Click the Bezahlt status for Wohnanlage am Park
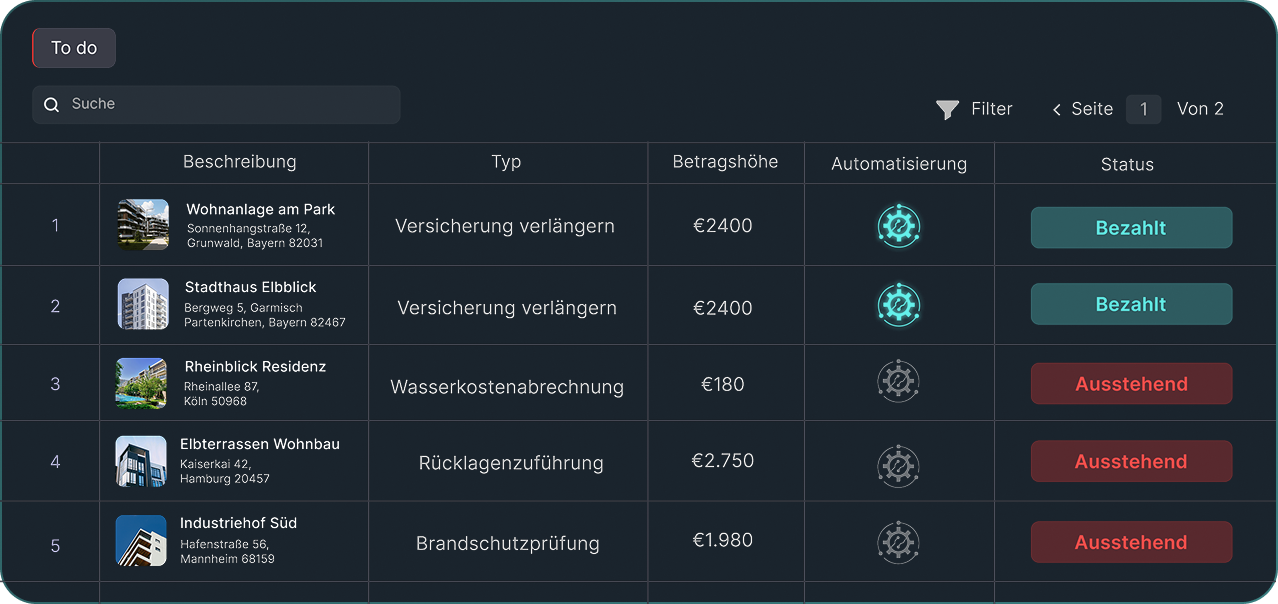The width and height of the screenshot is (1278, 604). tap(1131, 227)
